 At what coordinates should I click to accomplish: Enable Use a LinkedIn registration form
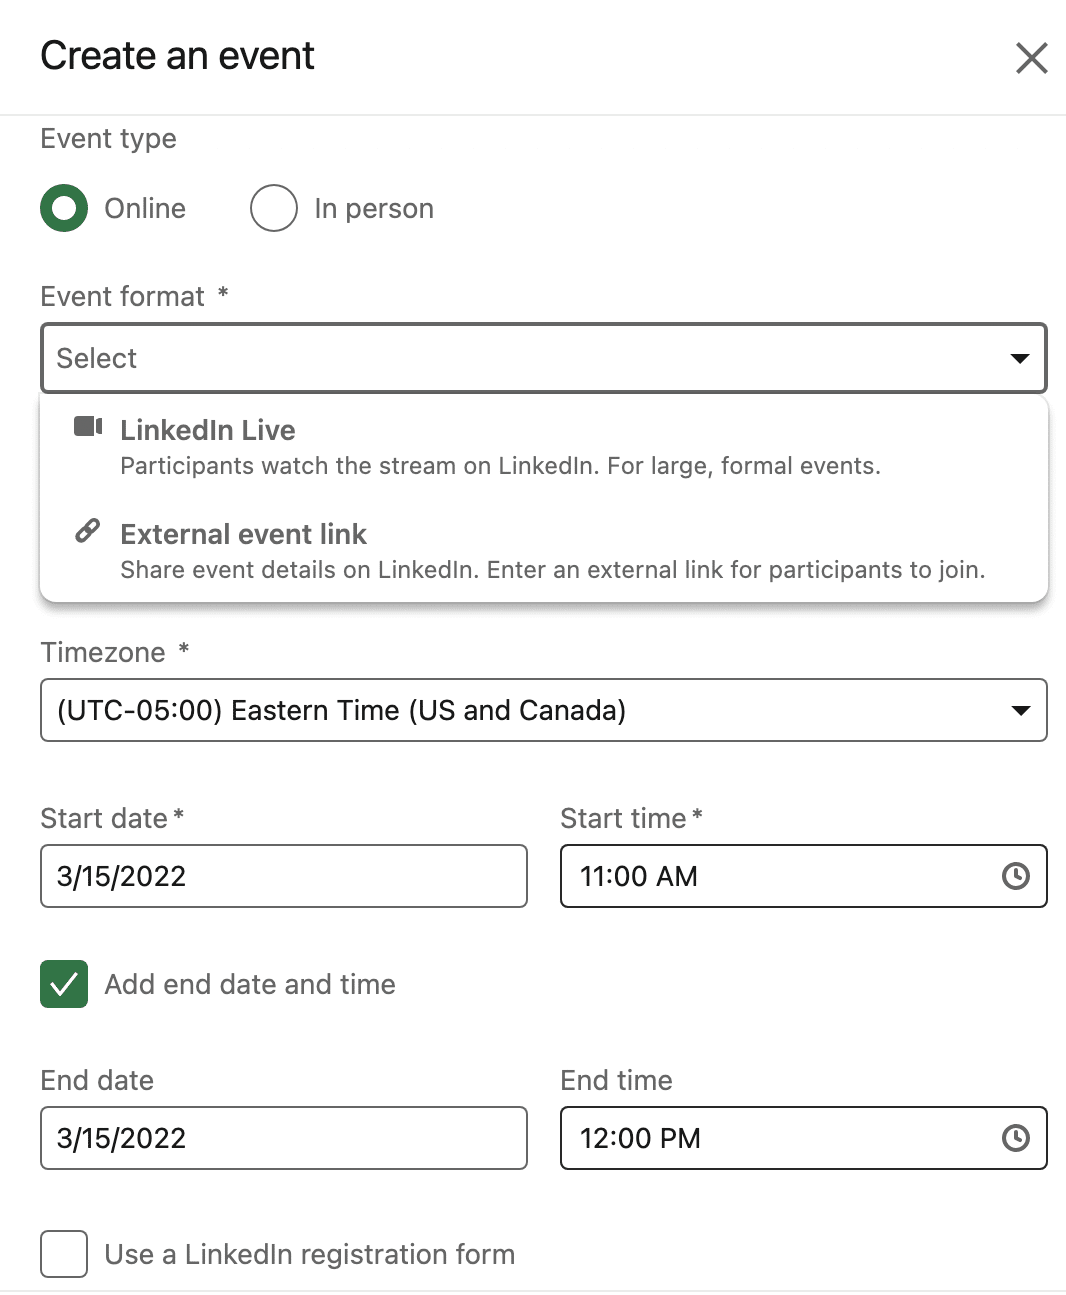pyautogui.click(x=64, y=1254)
